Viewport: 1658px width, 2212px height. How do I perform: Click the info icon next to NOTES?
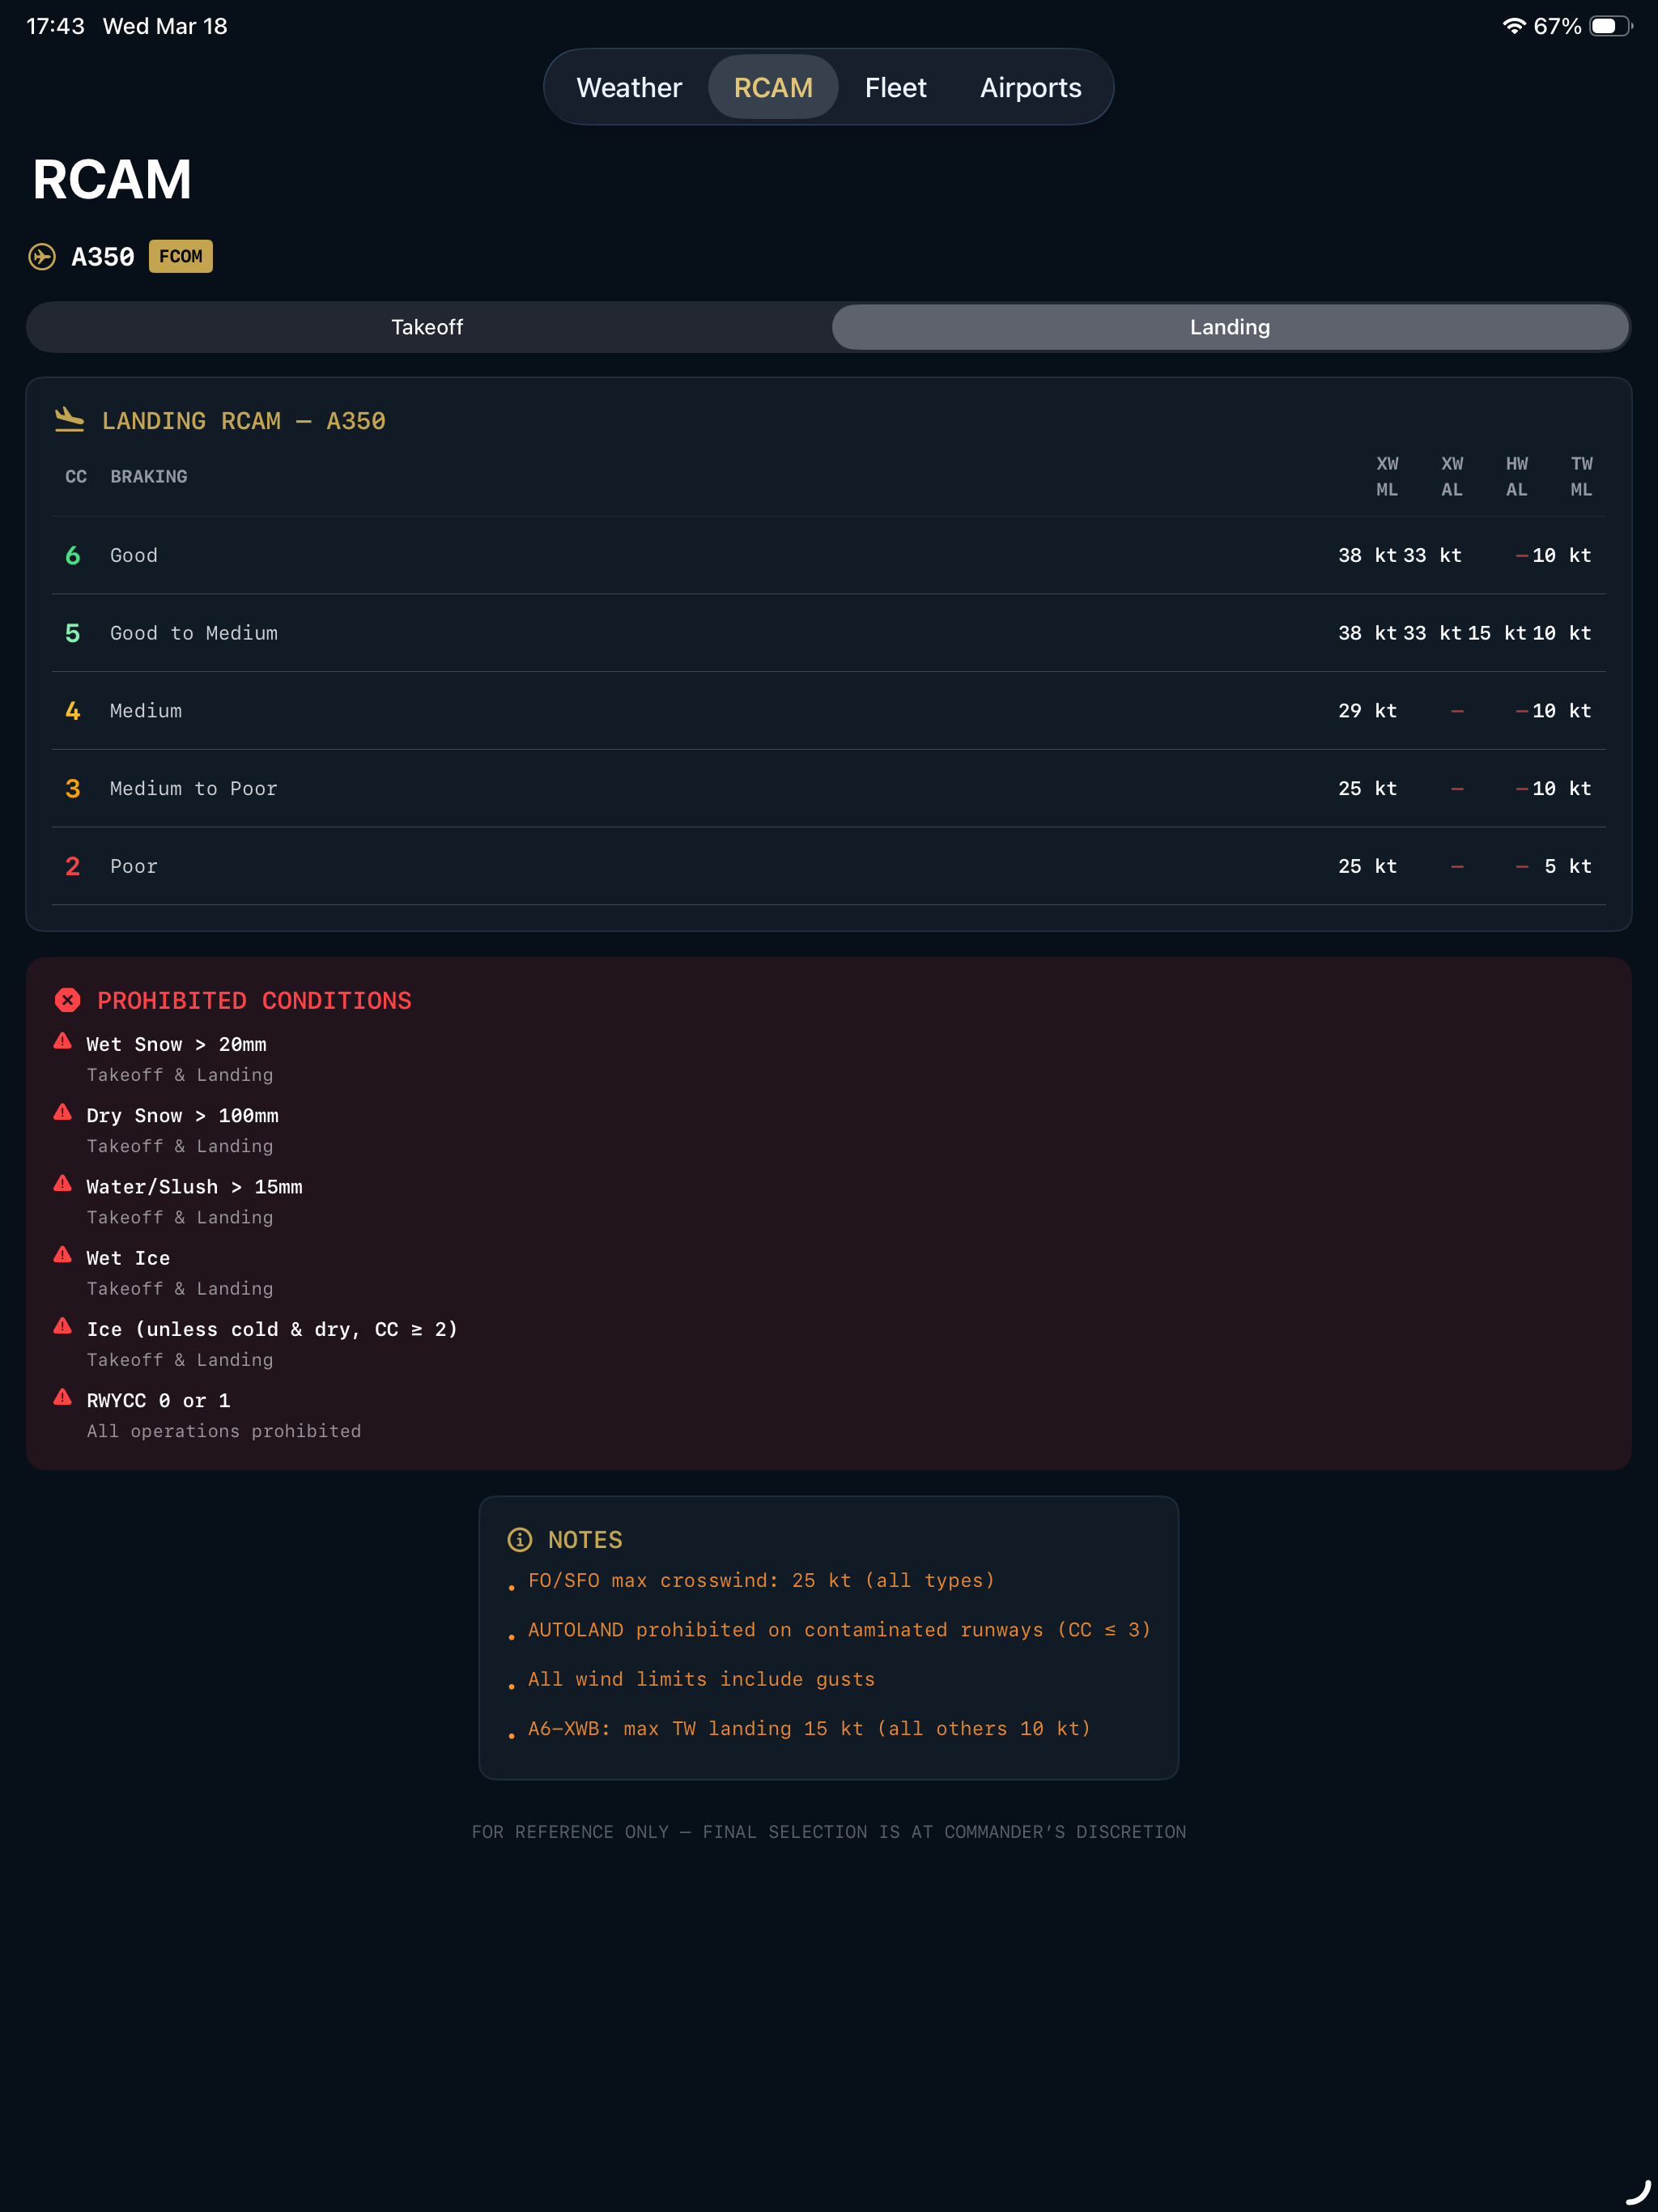pyautogui.click(x=520, y=1539)
